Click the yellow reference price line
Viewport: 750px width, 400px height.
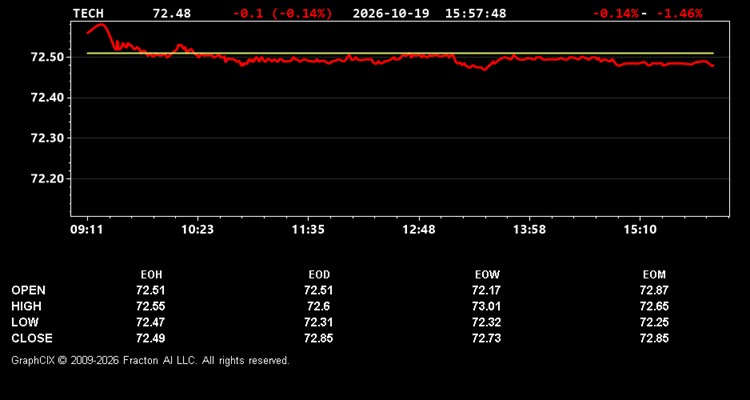[400, 53]
